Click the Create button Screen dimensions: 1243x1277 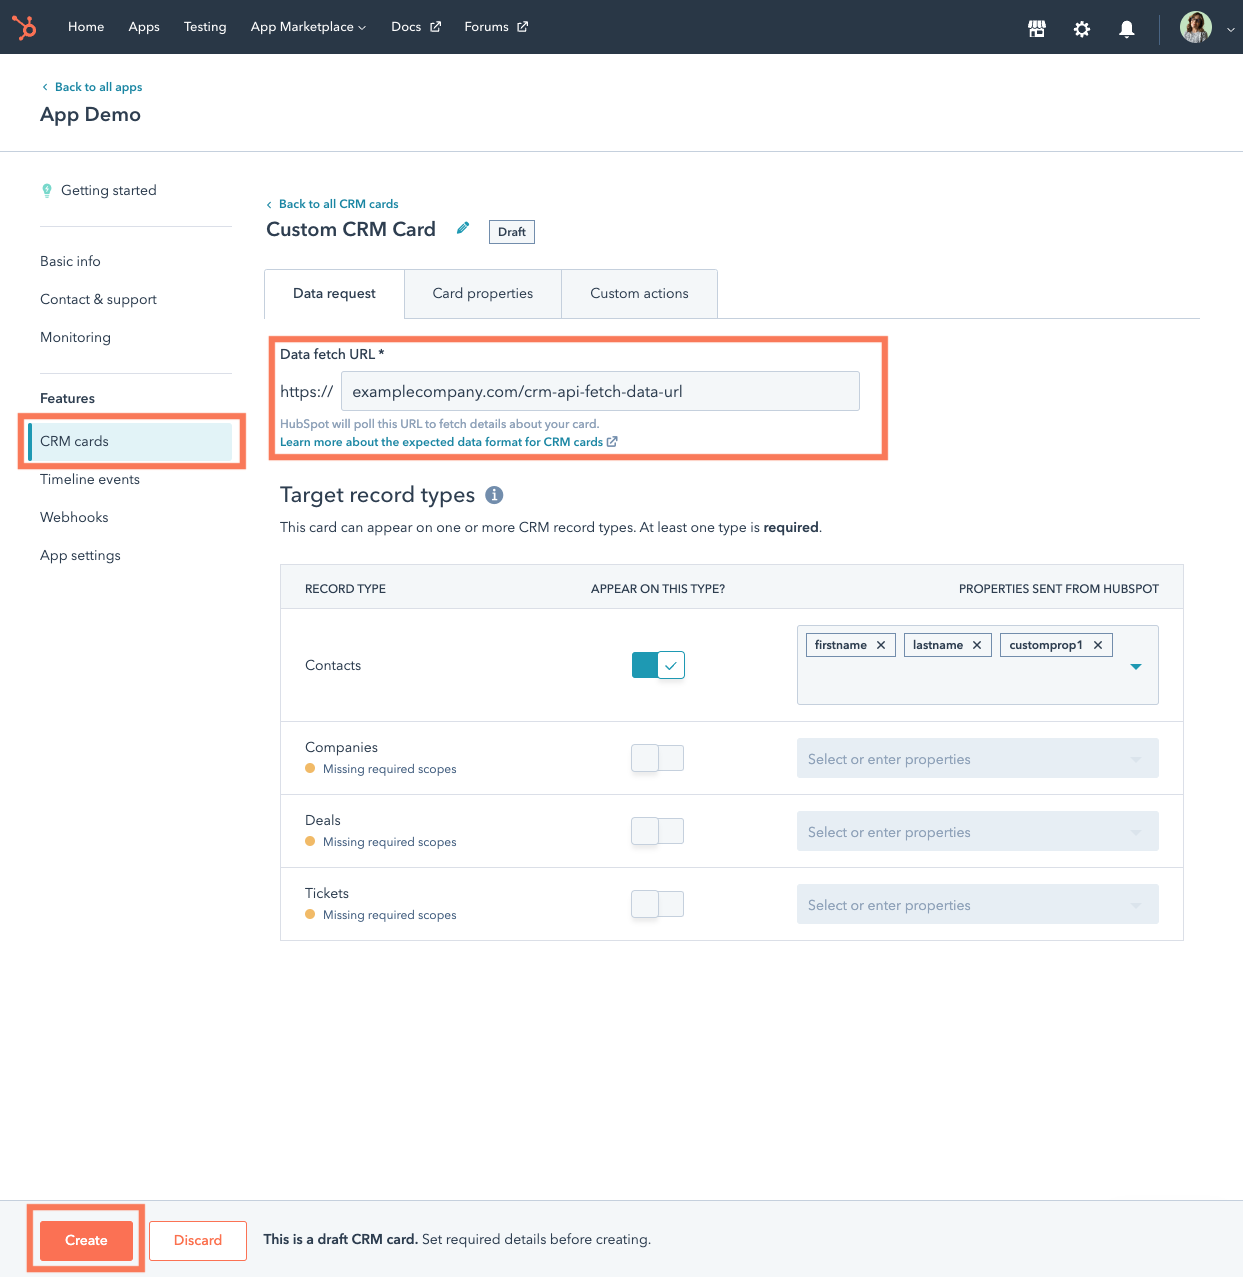[x=86, y=1240]
